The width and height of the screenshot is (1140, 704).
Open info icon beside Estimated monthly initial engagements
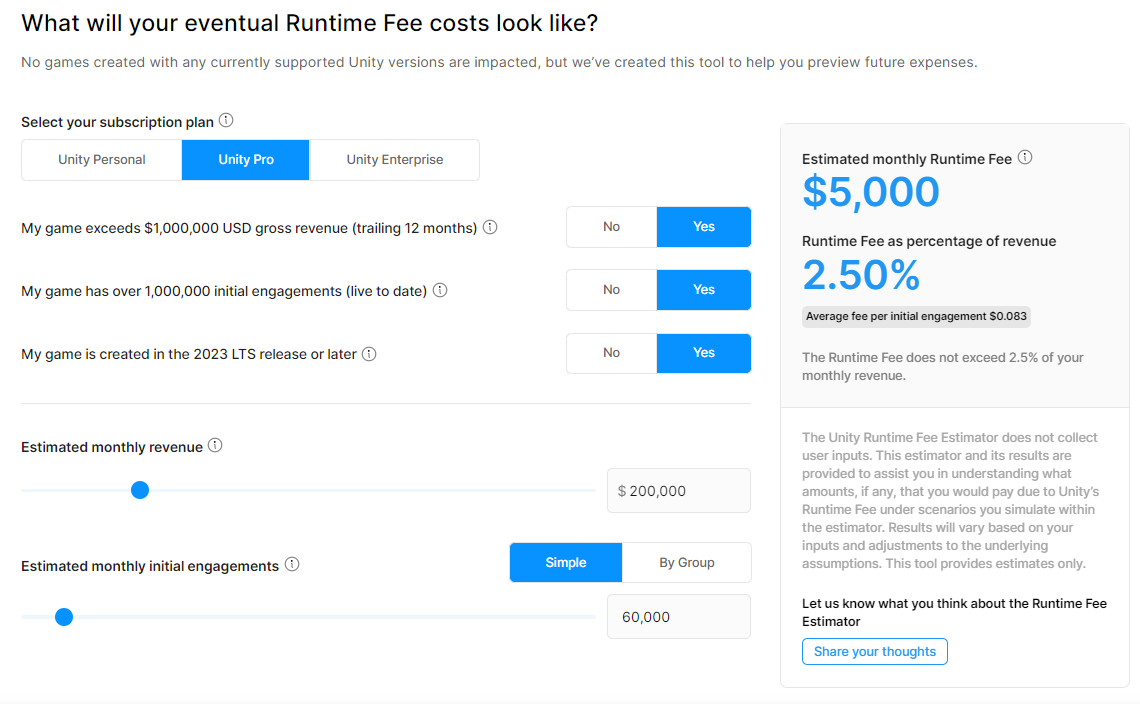pos(292,564)
